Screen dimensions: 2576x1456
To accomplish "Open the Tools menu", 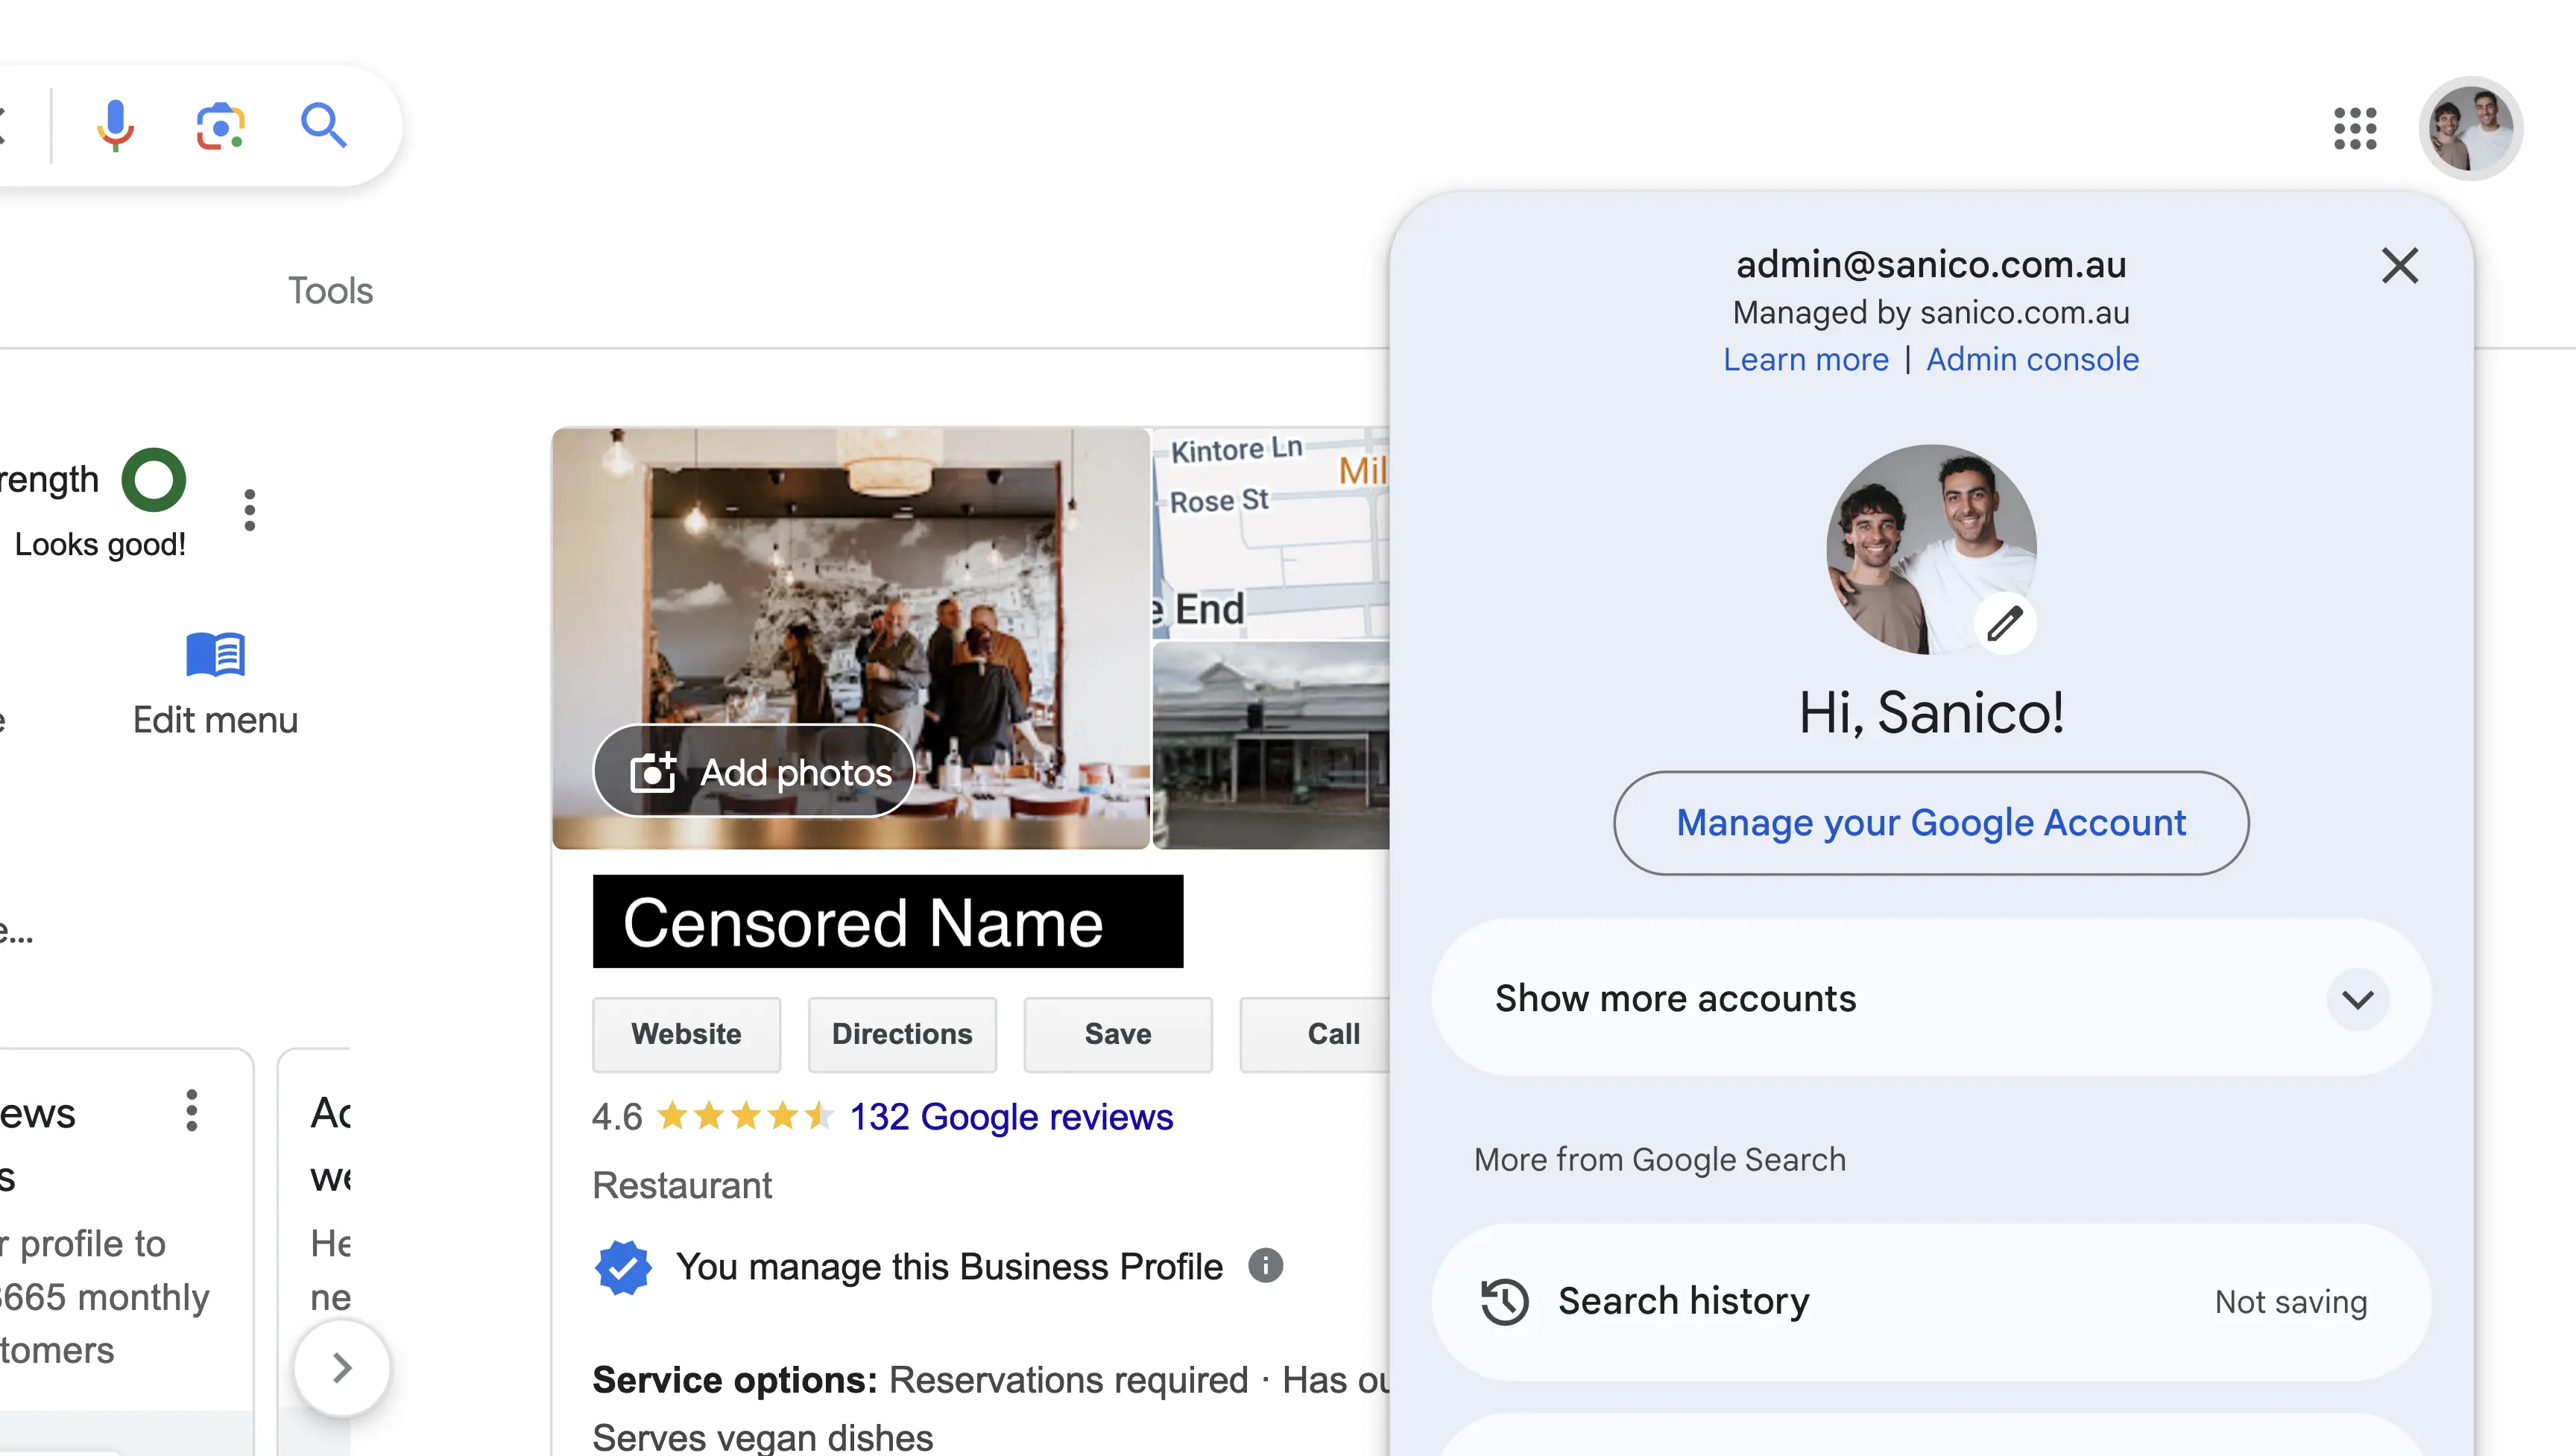I will (330, 291).
